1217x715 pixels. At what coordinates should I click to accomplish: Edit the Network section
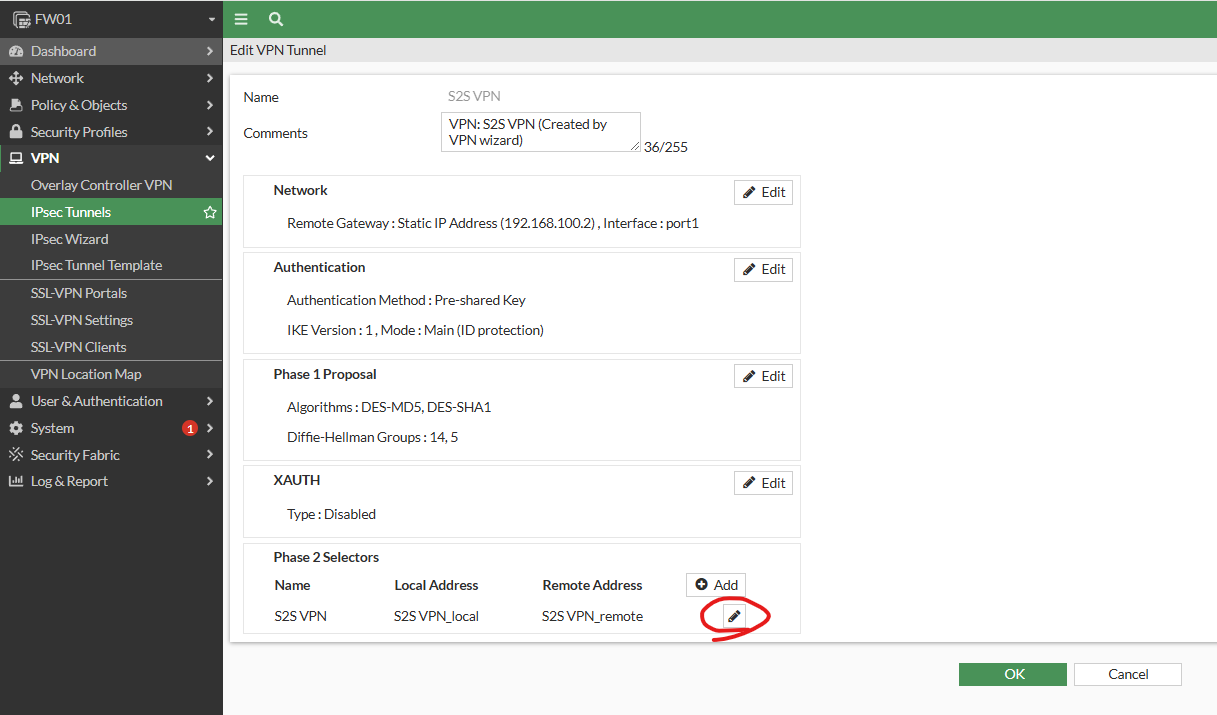[763, 192]
